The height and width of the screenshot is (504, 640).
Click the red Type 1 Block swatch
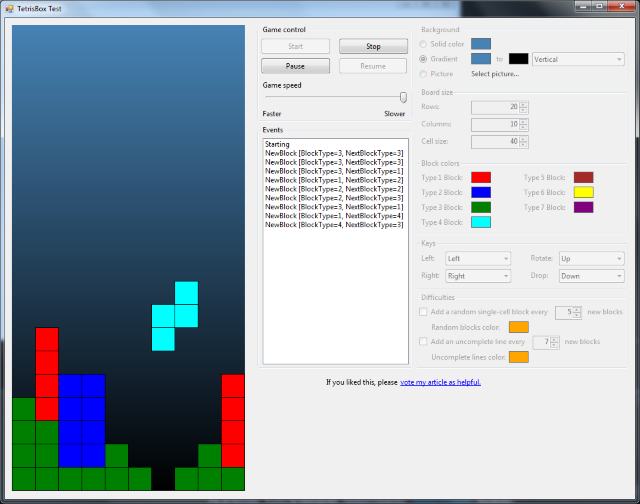pos(481,178)
